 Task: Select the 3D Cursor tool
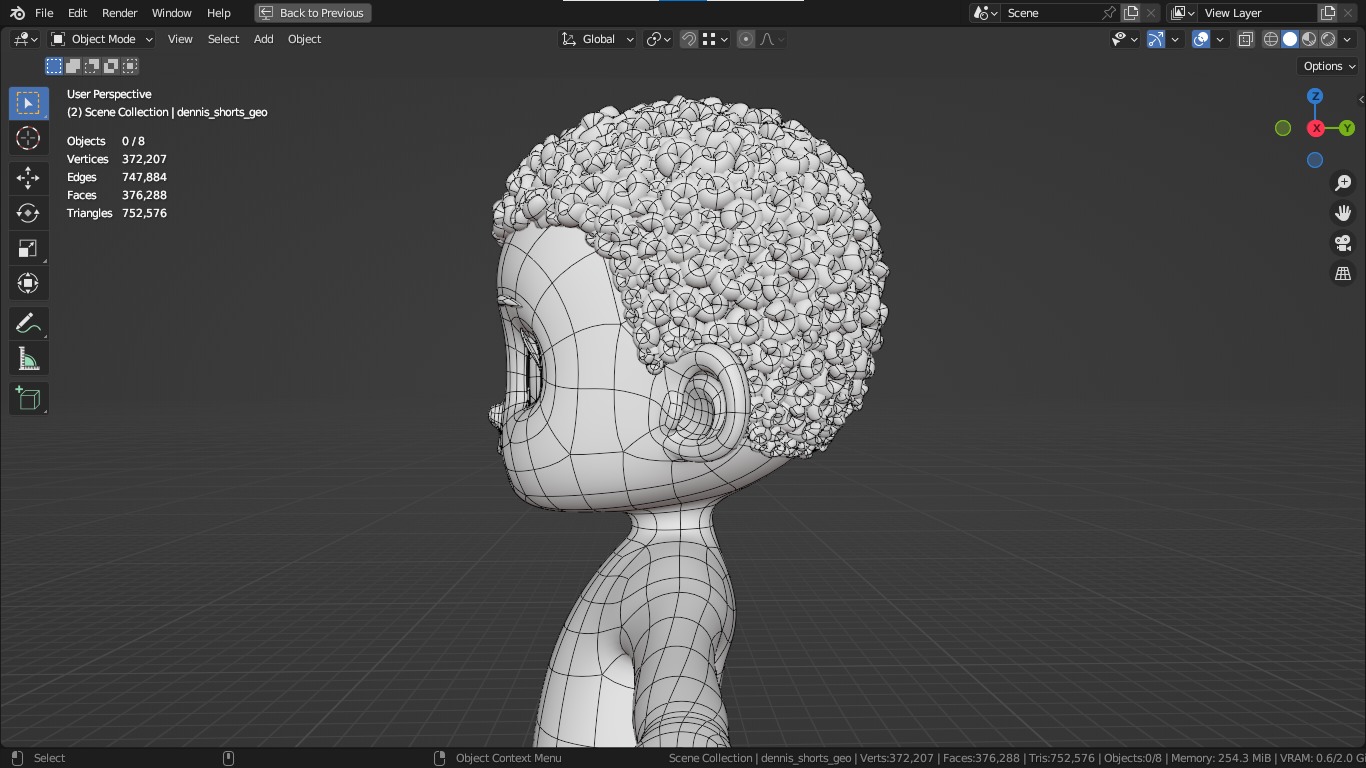(28, 138)
